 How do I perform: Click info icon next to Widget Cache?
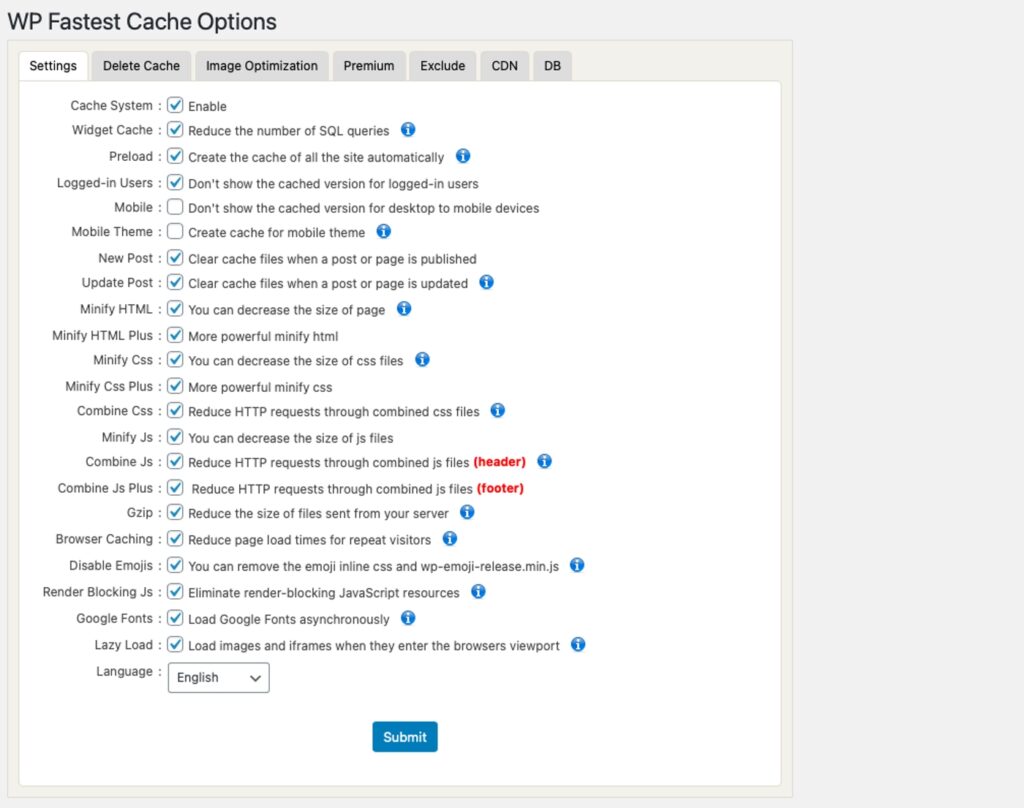tap(408, 130)
